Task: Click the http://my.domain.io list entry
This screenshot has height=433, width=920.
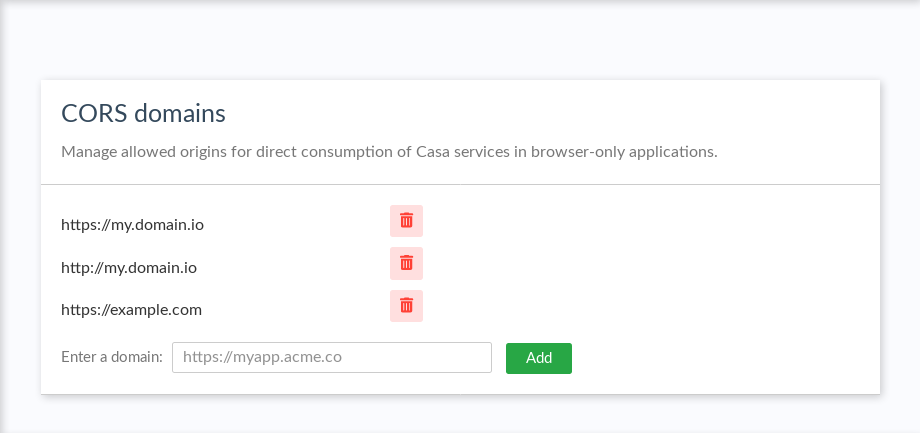Action: coord(128,267)
